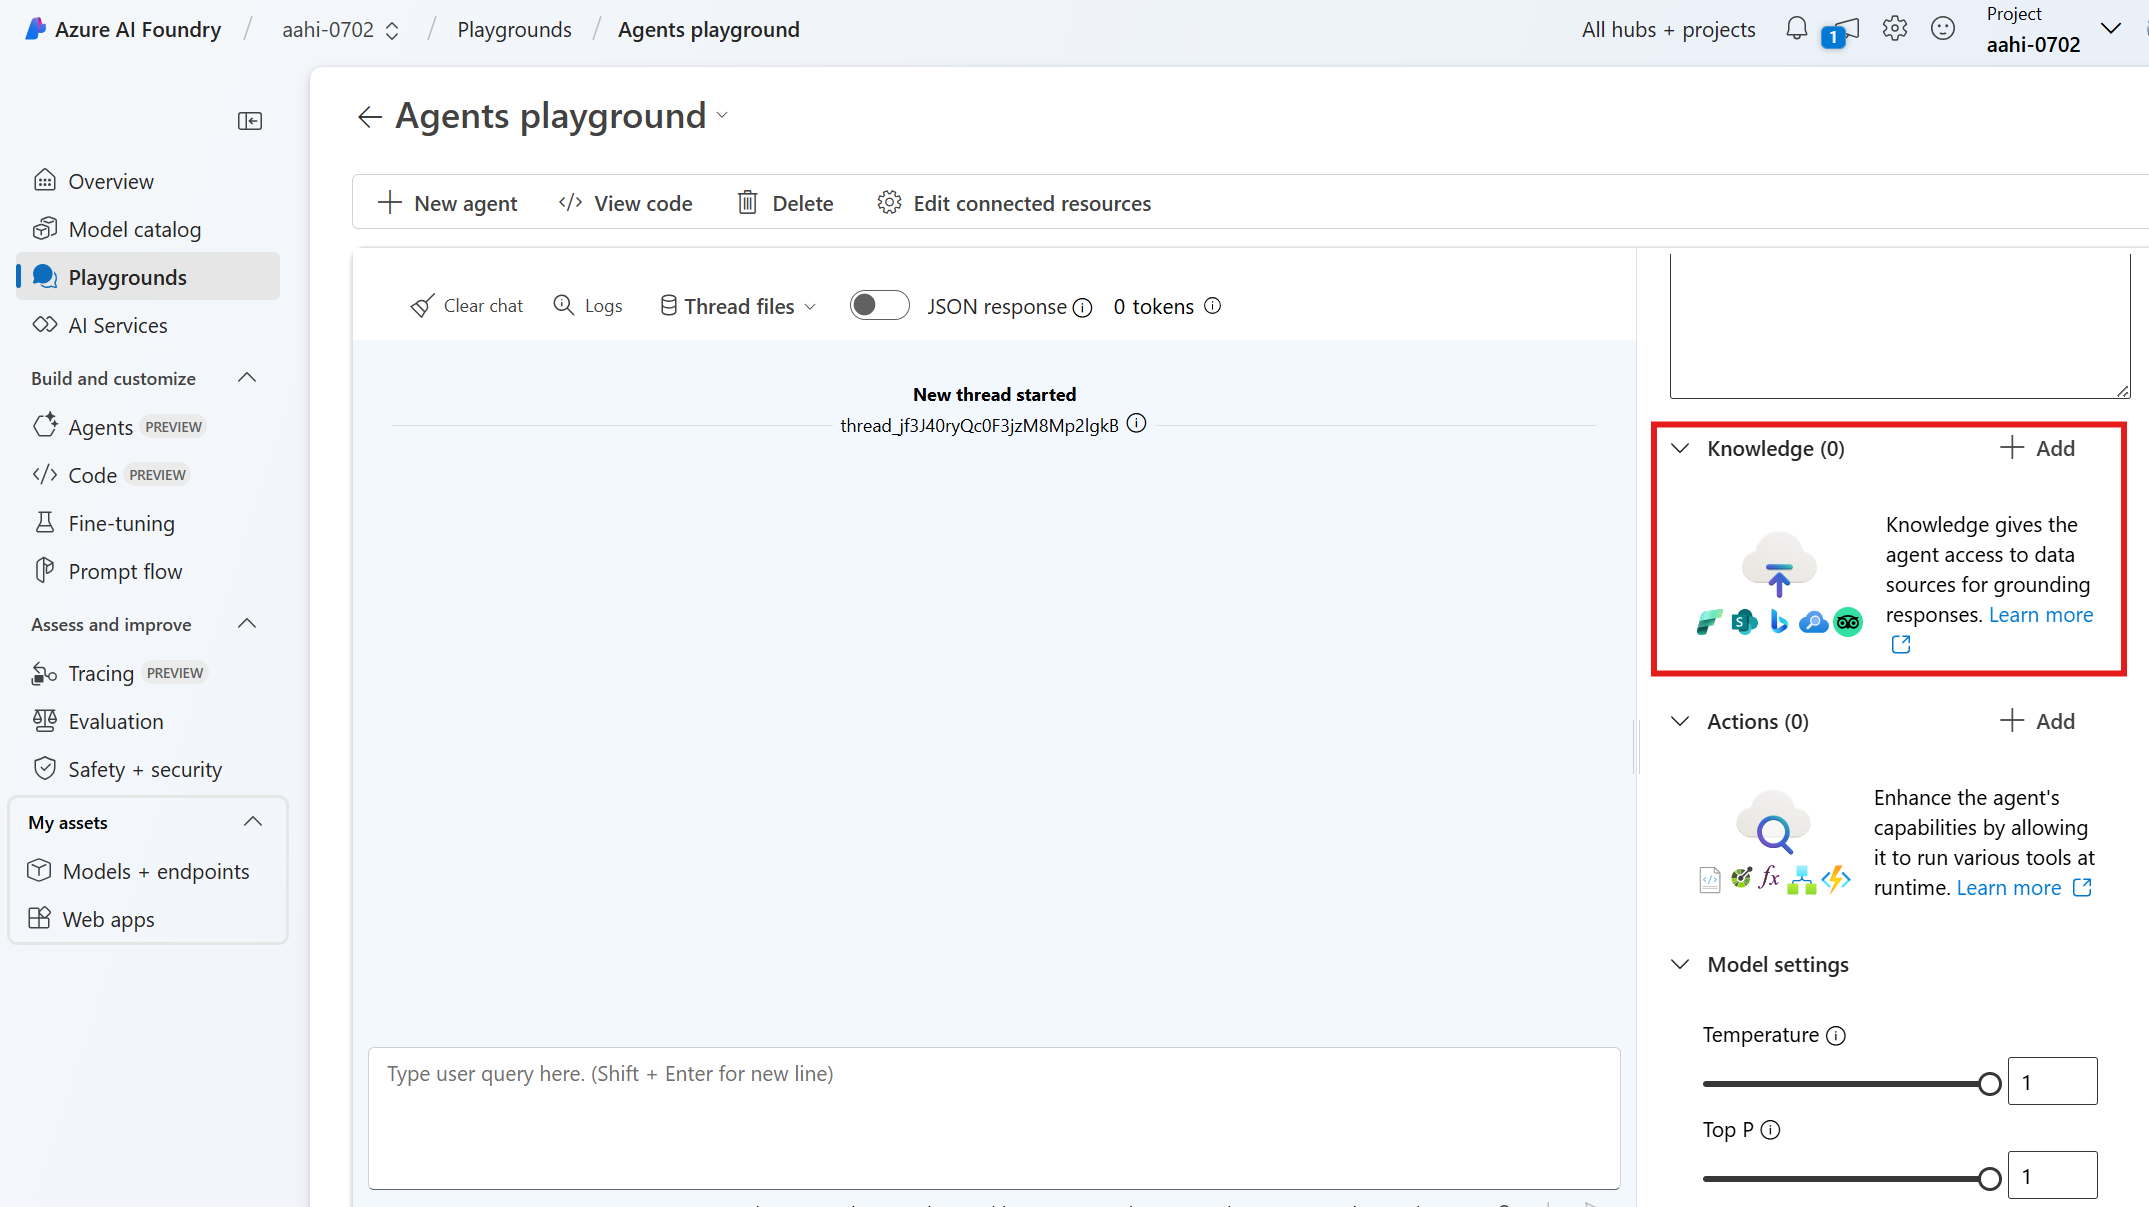
Task: Open the Agents playground title dropdown chevron
Action: click(722, 116)
